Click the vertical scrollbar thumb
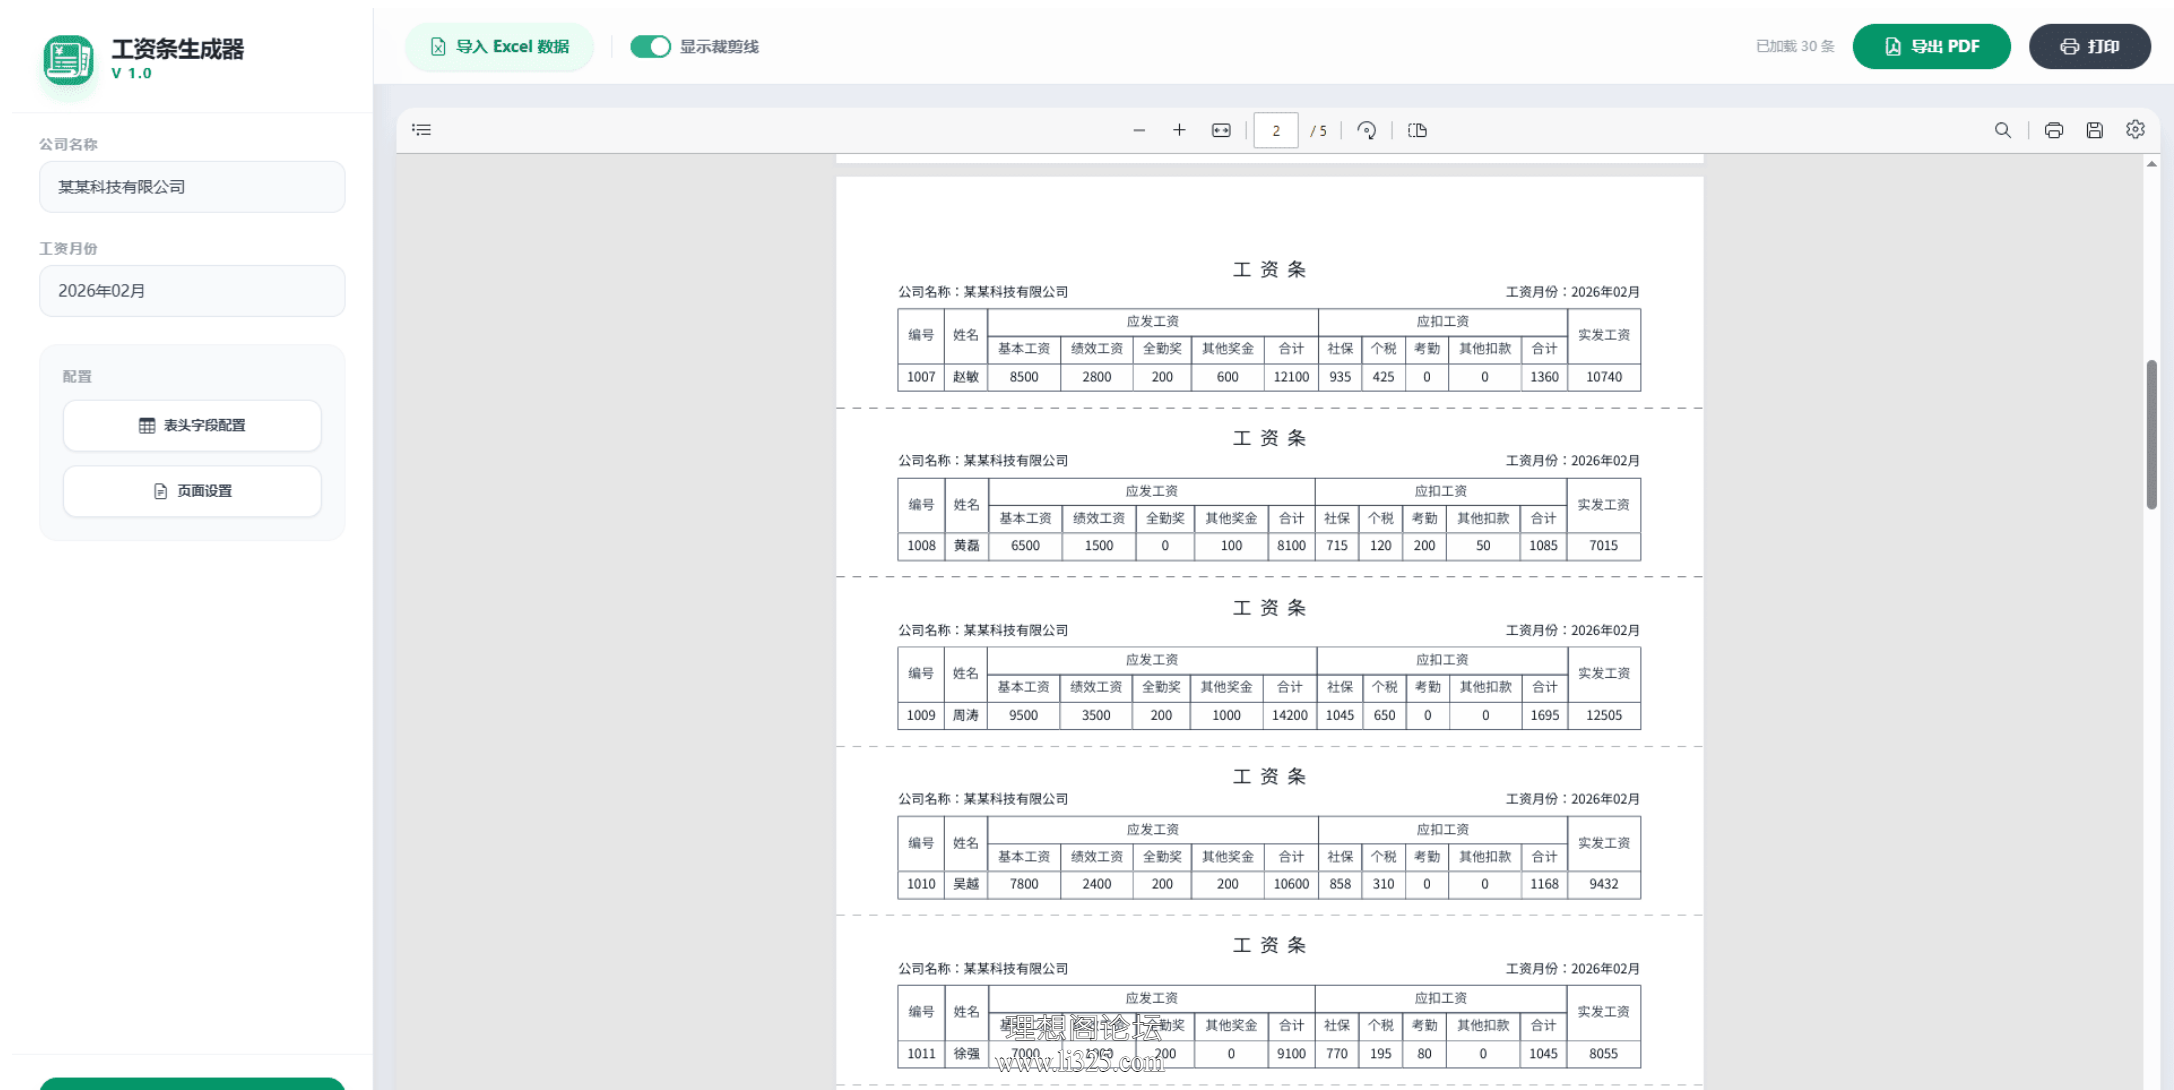Screen dimensions: 2174x1090 2151,435
